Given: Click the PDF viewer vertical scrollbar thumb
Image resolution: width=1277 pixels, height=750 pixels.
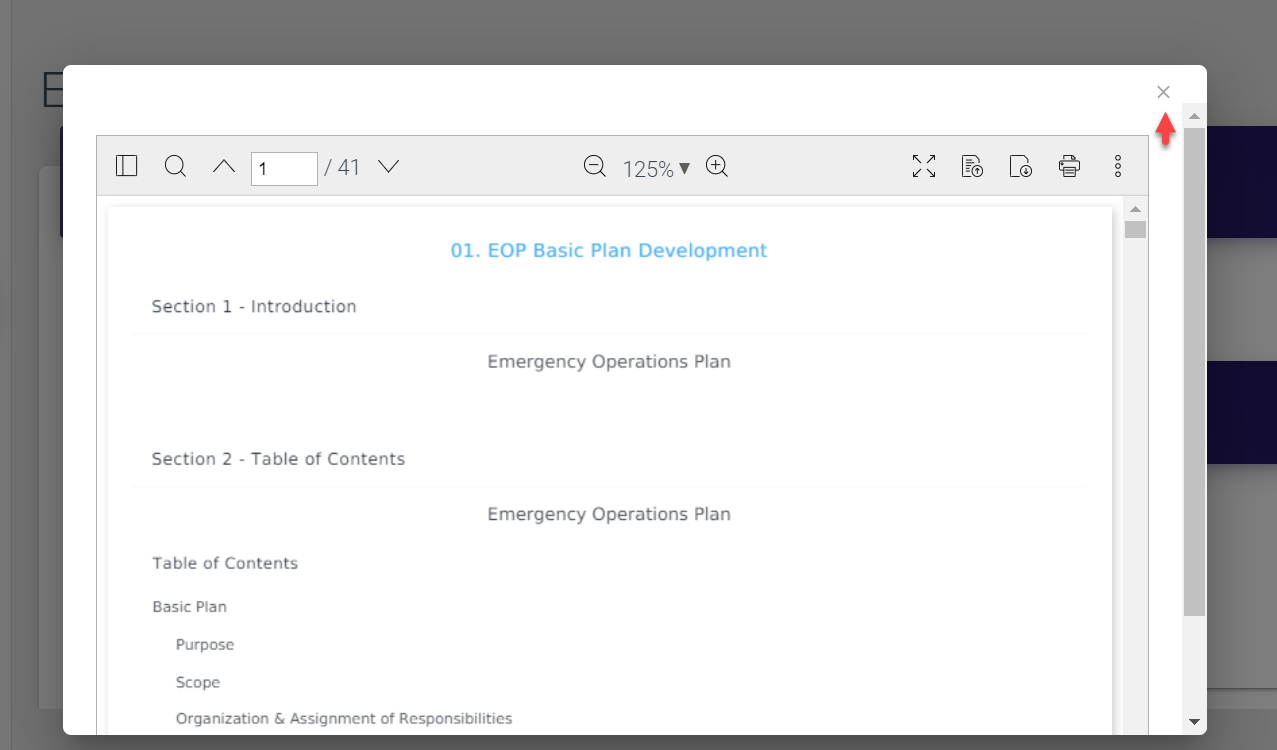Looking at the screenshot, I should [x=1135, y=230].
